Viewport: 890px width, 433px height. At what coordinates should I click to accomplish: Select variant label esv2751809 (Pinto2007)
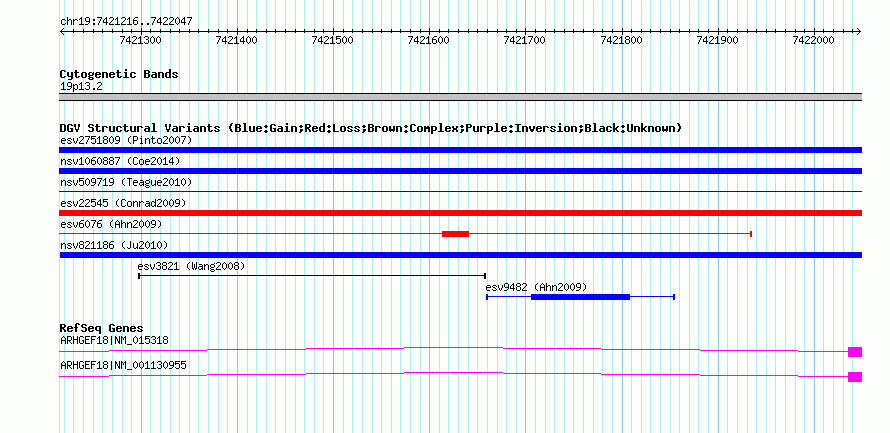[x=126, y=140]
